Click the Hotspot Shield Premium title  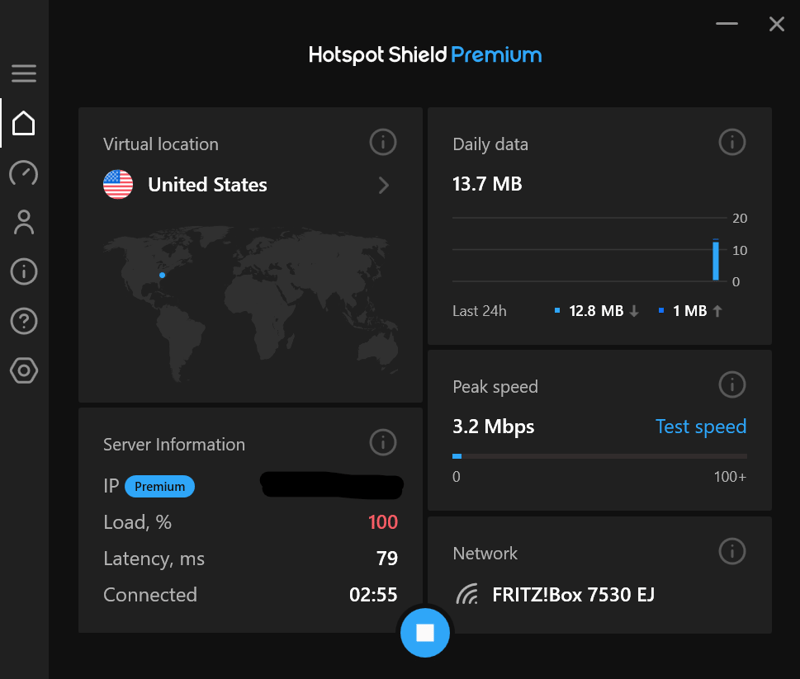(425, 55)
